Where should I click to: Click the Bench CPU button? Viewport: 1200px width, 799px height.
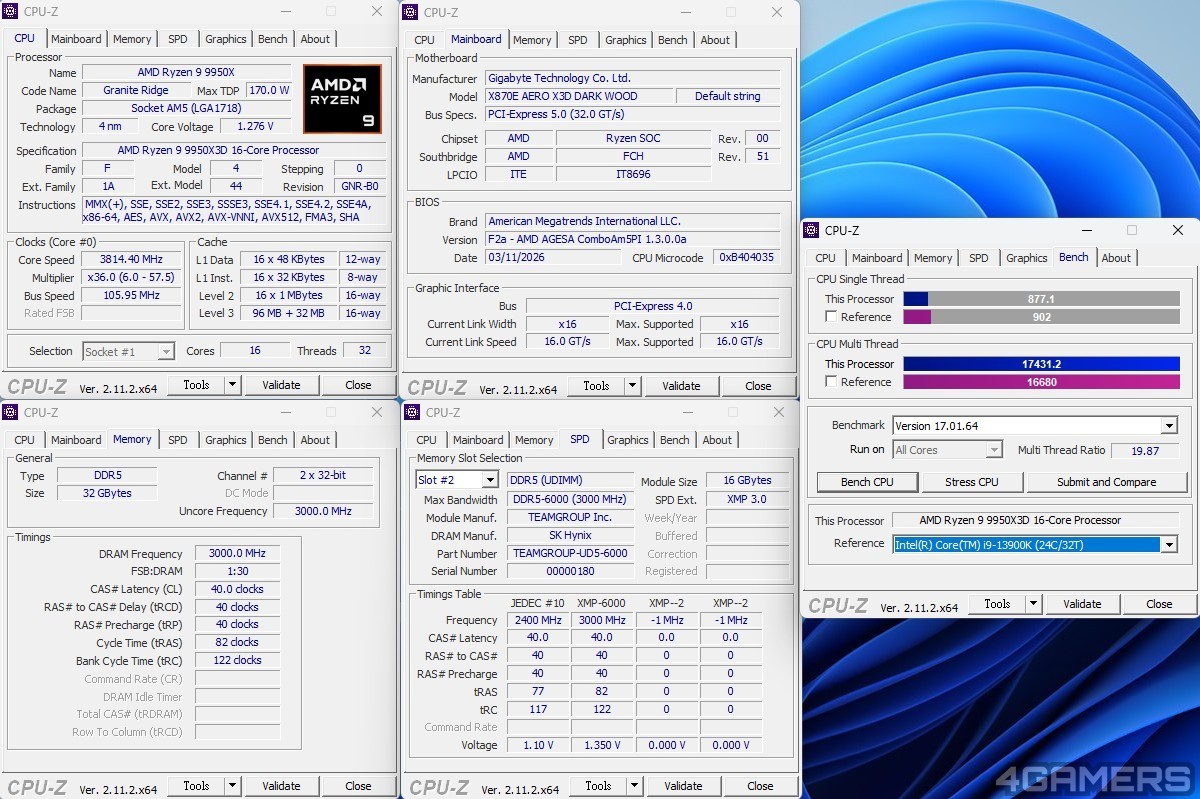click(867, 482)
